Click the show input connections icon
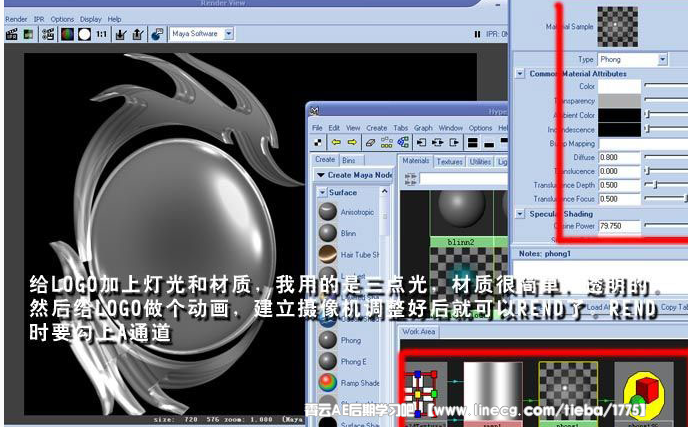The width and height of the screenshot is (688, 427). point(421,142)
